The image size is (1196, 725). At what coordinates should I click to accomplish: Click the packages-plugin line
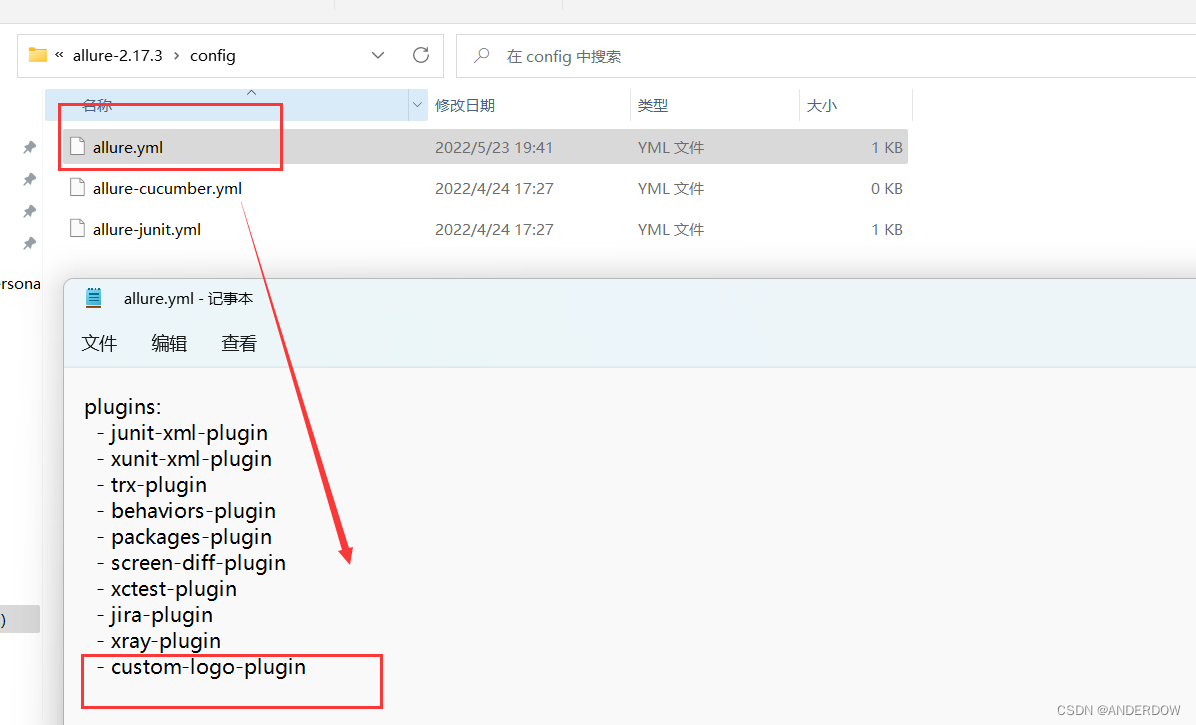coord(184,537)
